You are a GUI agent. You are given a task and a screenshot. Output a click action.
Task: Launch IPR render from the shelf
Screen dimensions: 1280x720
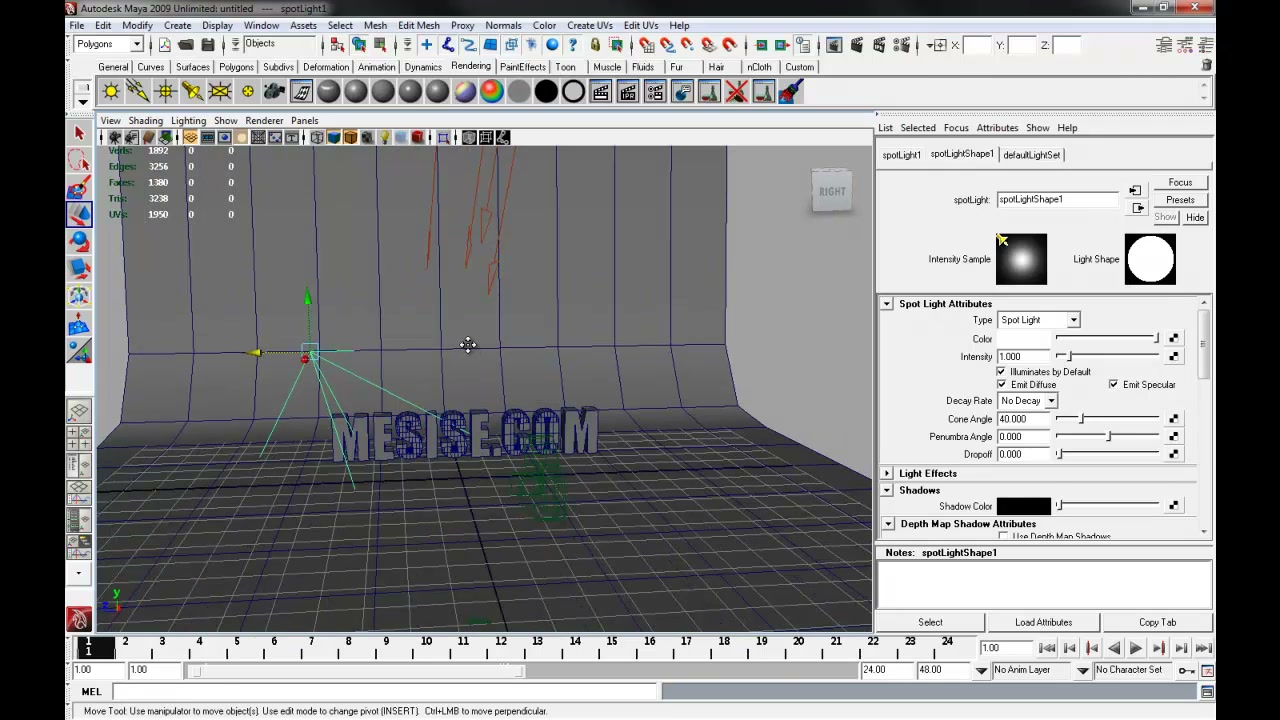[628, 92]
